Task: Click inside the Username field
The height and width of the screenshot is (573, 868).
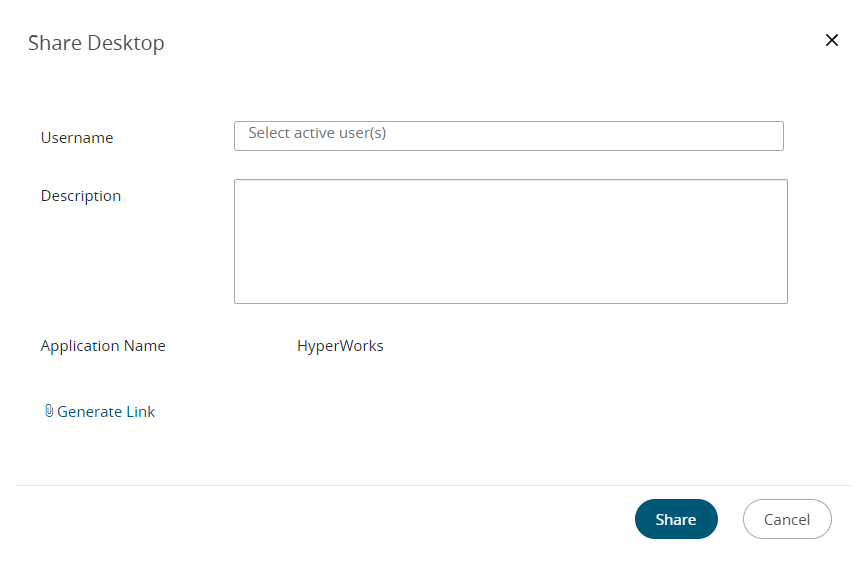Action: 509,136
